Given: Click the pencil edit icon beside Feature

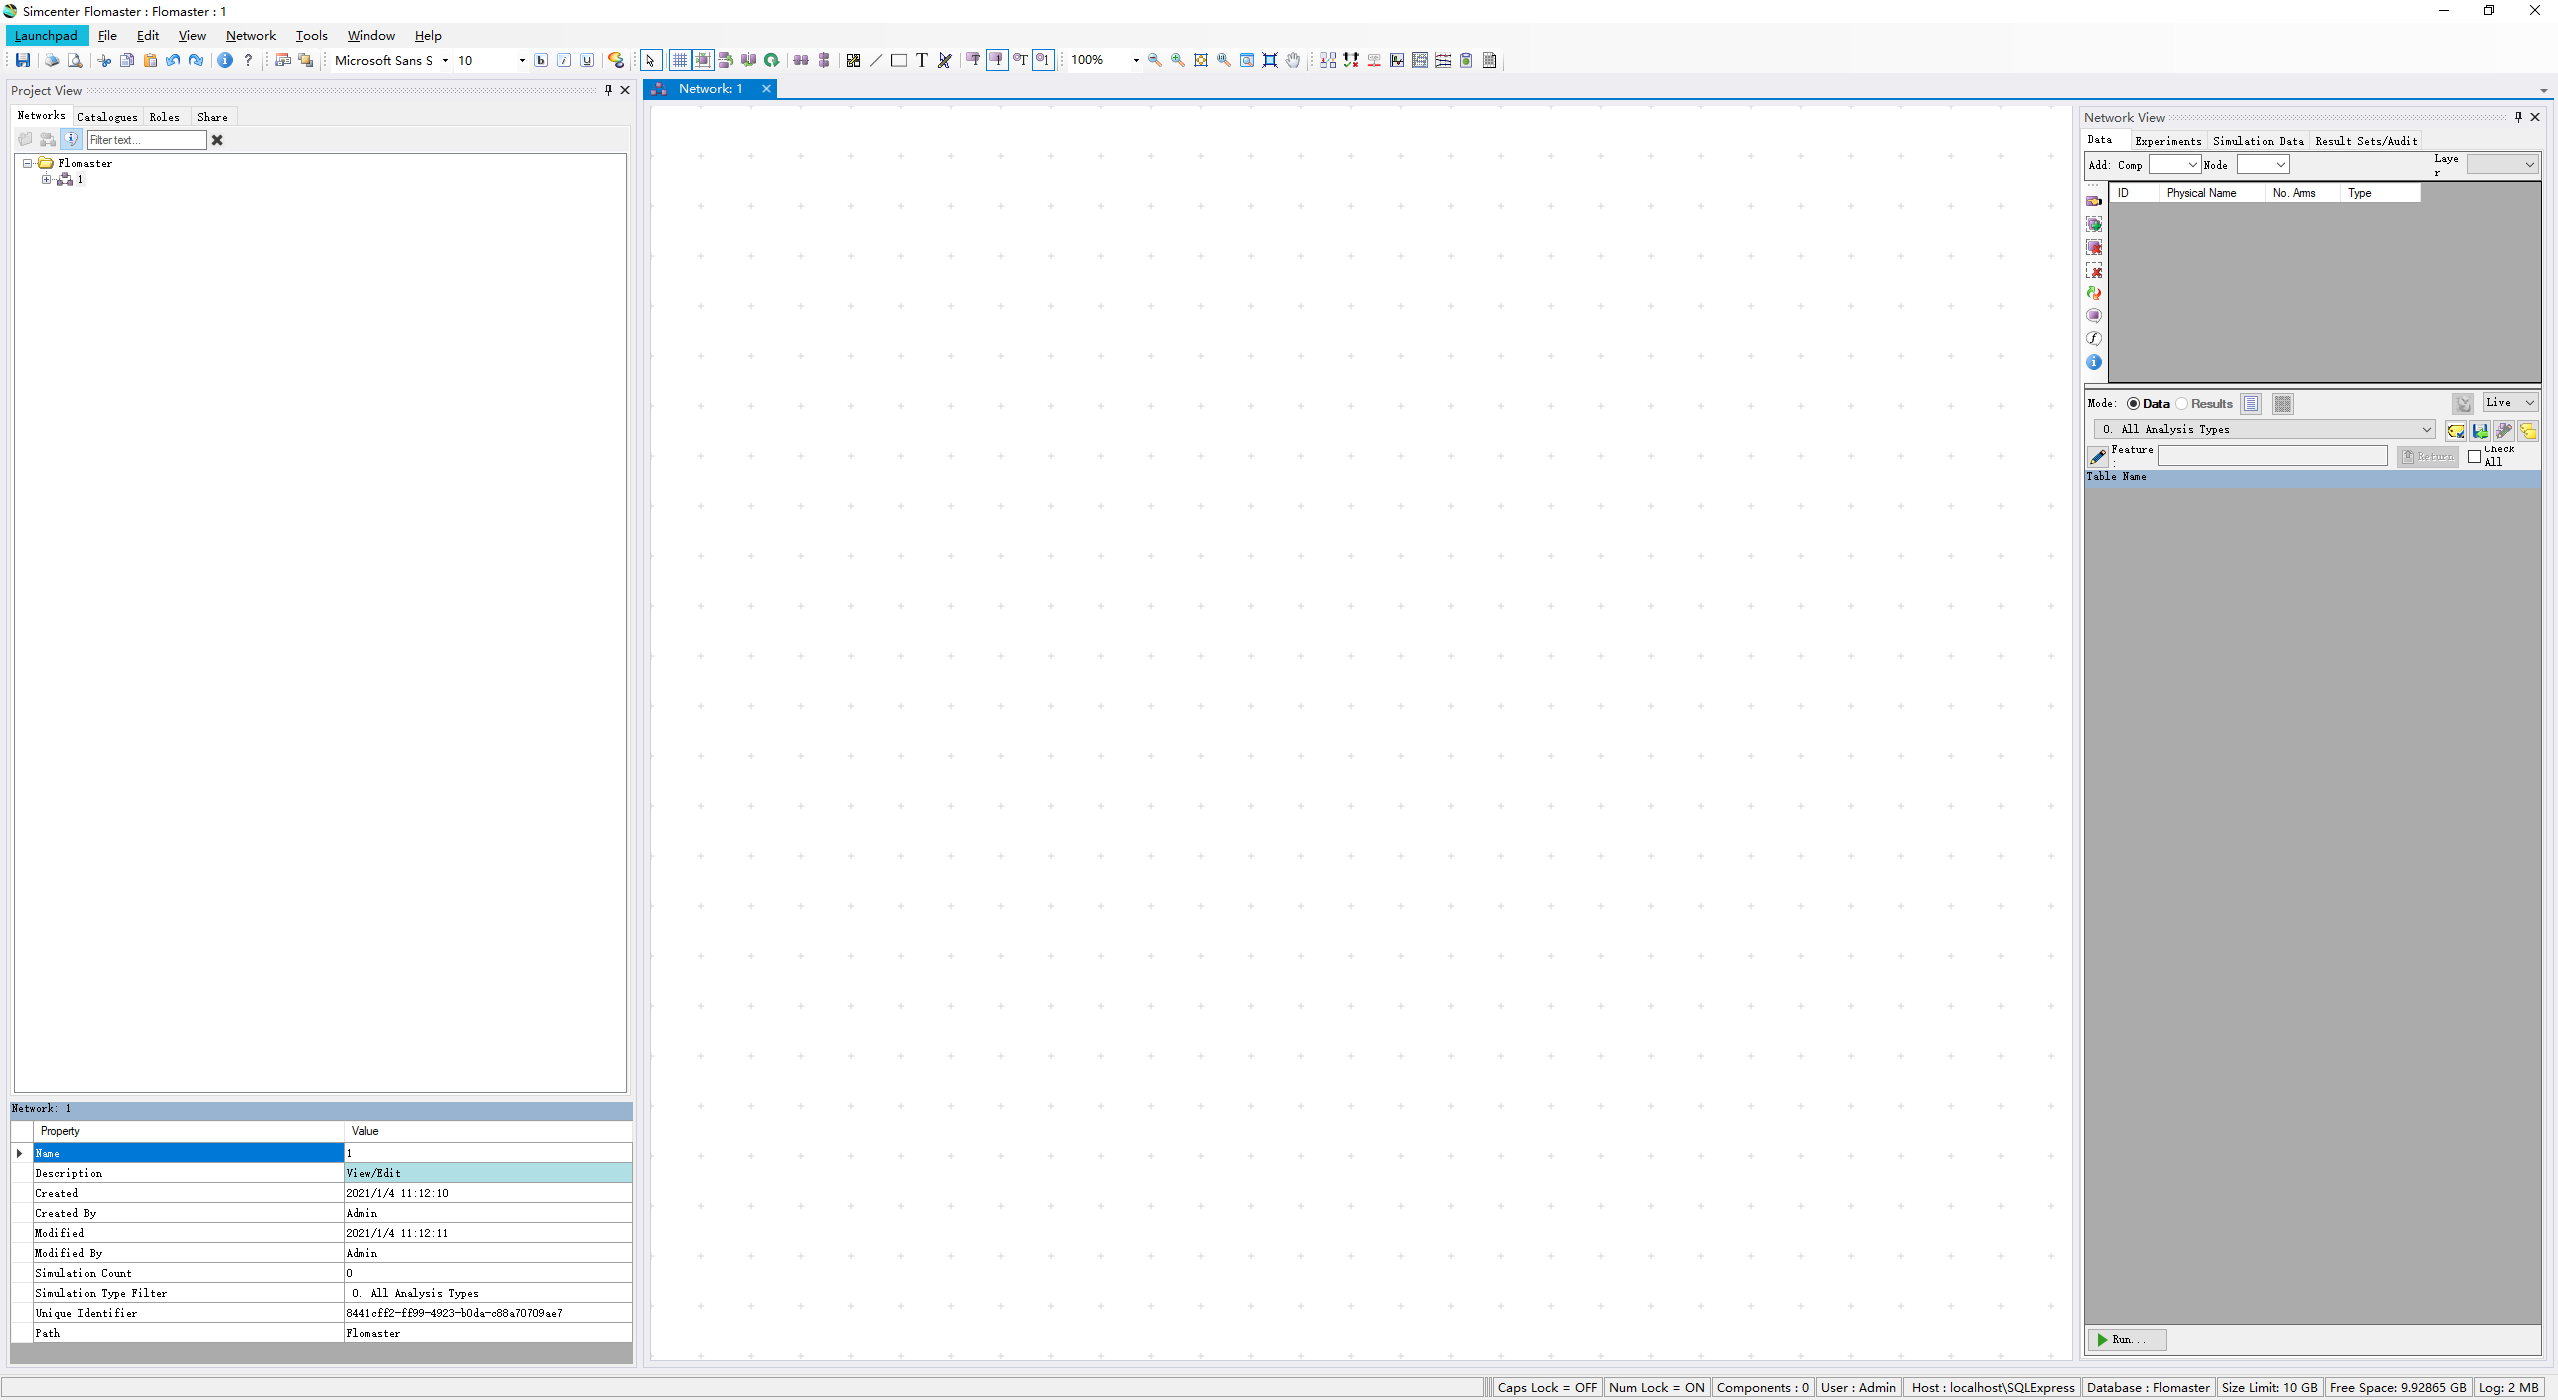Looking at the screenshot, I should (x=2098, y=456).
